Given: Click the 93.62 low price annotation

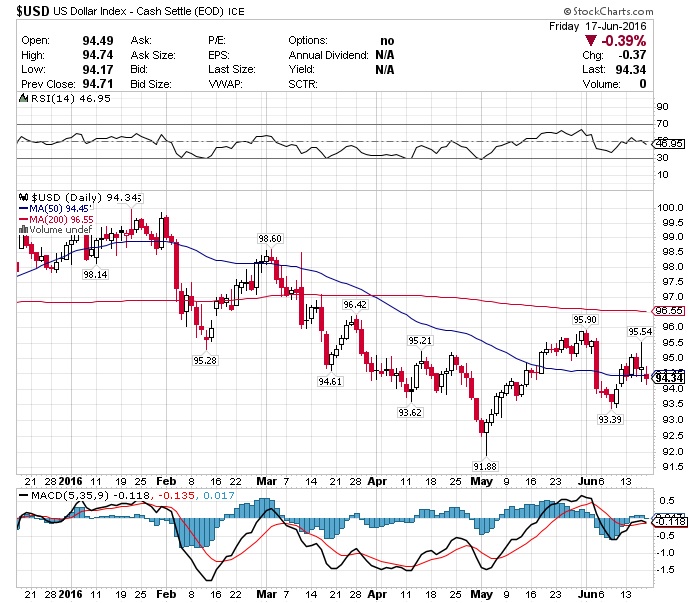Looking at the screenshot, I should tap(410, 412).
